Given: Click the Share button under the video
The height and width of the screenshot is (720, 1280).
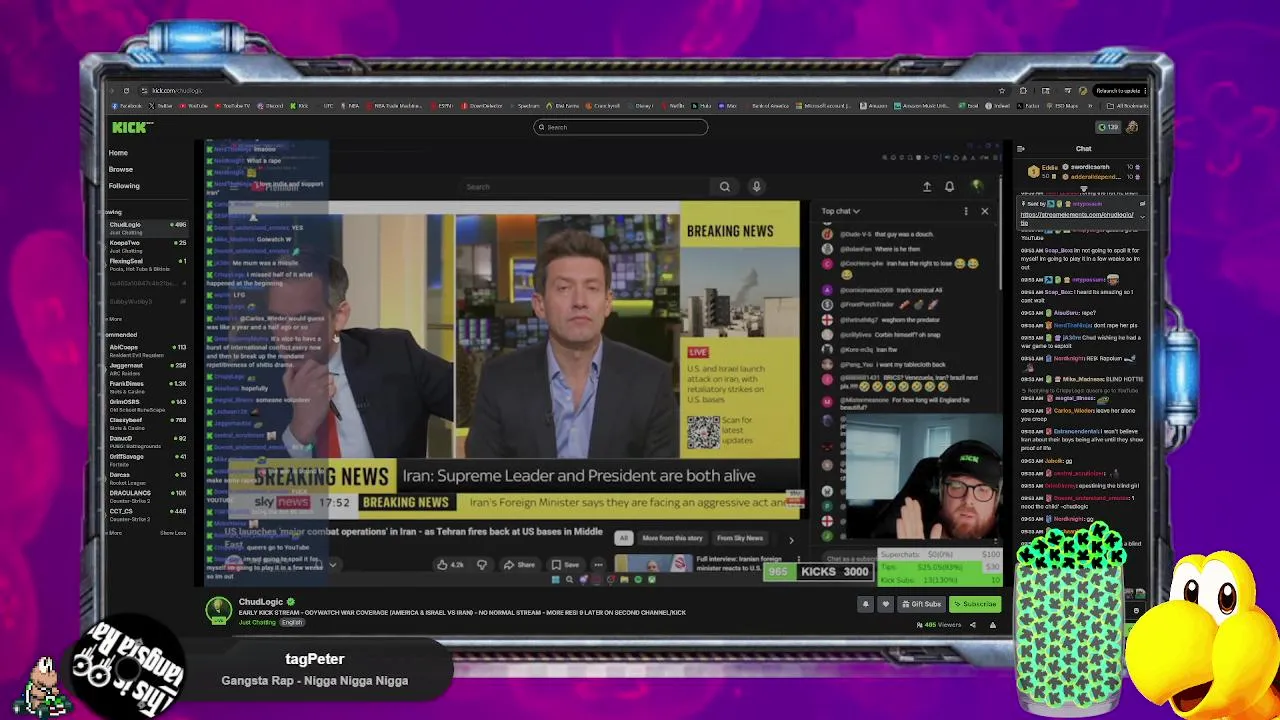Looking at the screenshot, I should pyautogui.click(x=519, y=565).
